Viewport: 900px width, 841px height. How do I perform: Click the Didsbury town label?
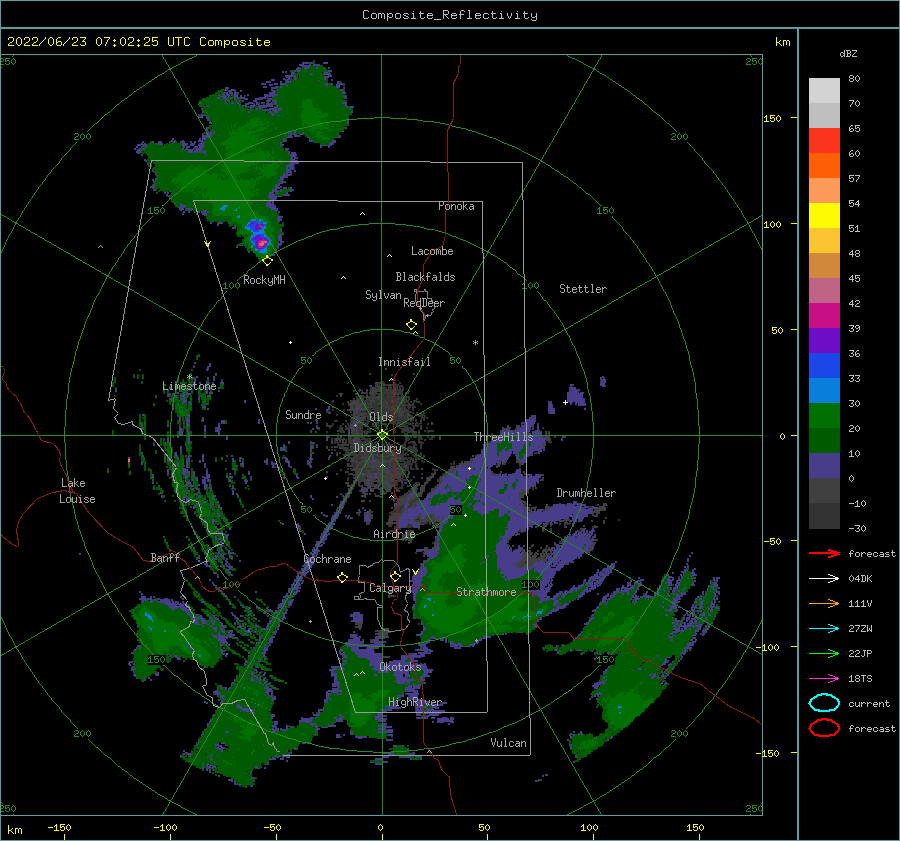[378, 448]
